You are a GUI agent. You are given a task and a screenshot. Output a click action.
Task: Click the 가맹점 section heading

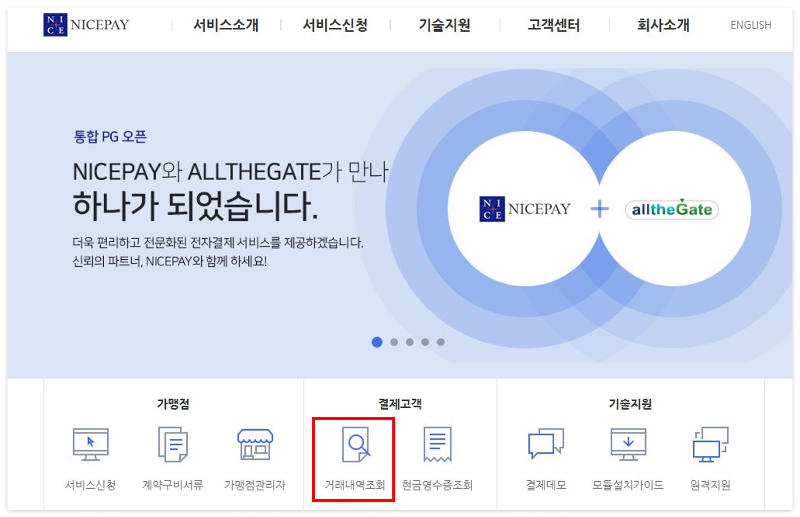(173, 404)
